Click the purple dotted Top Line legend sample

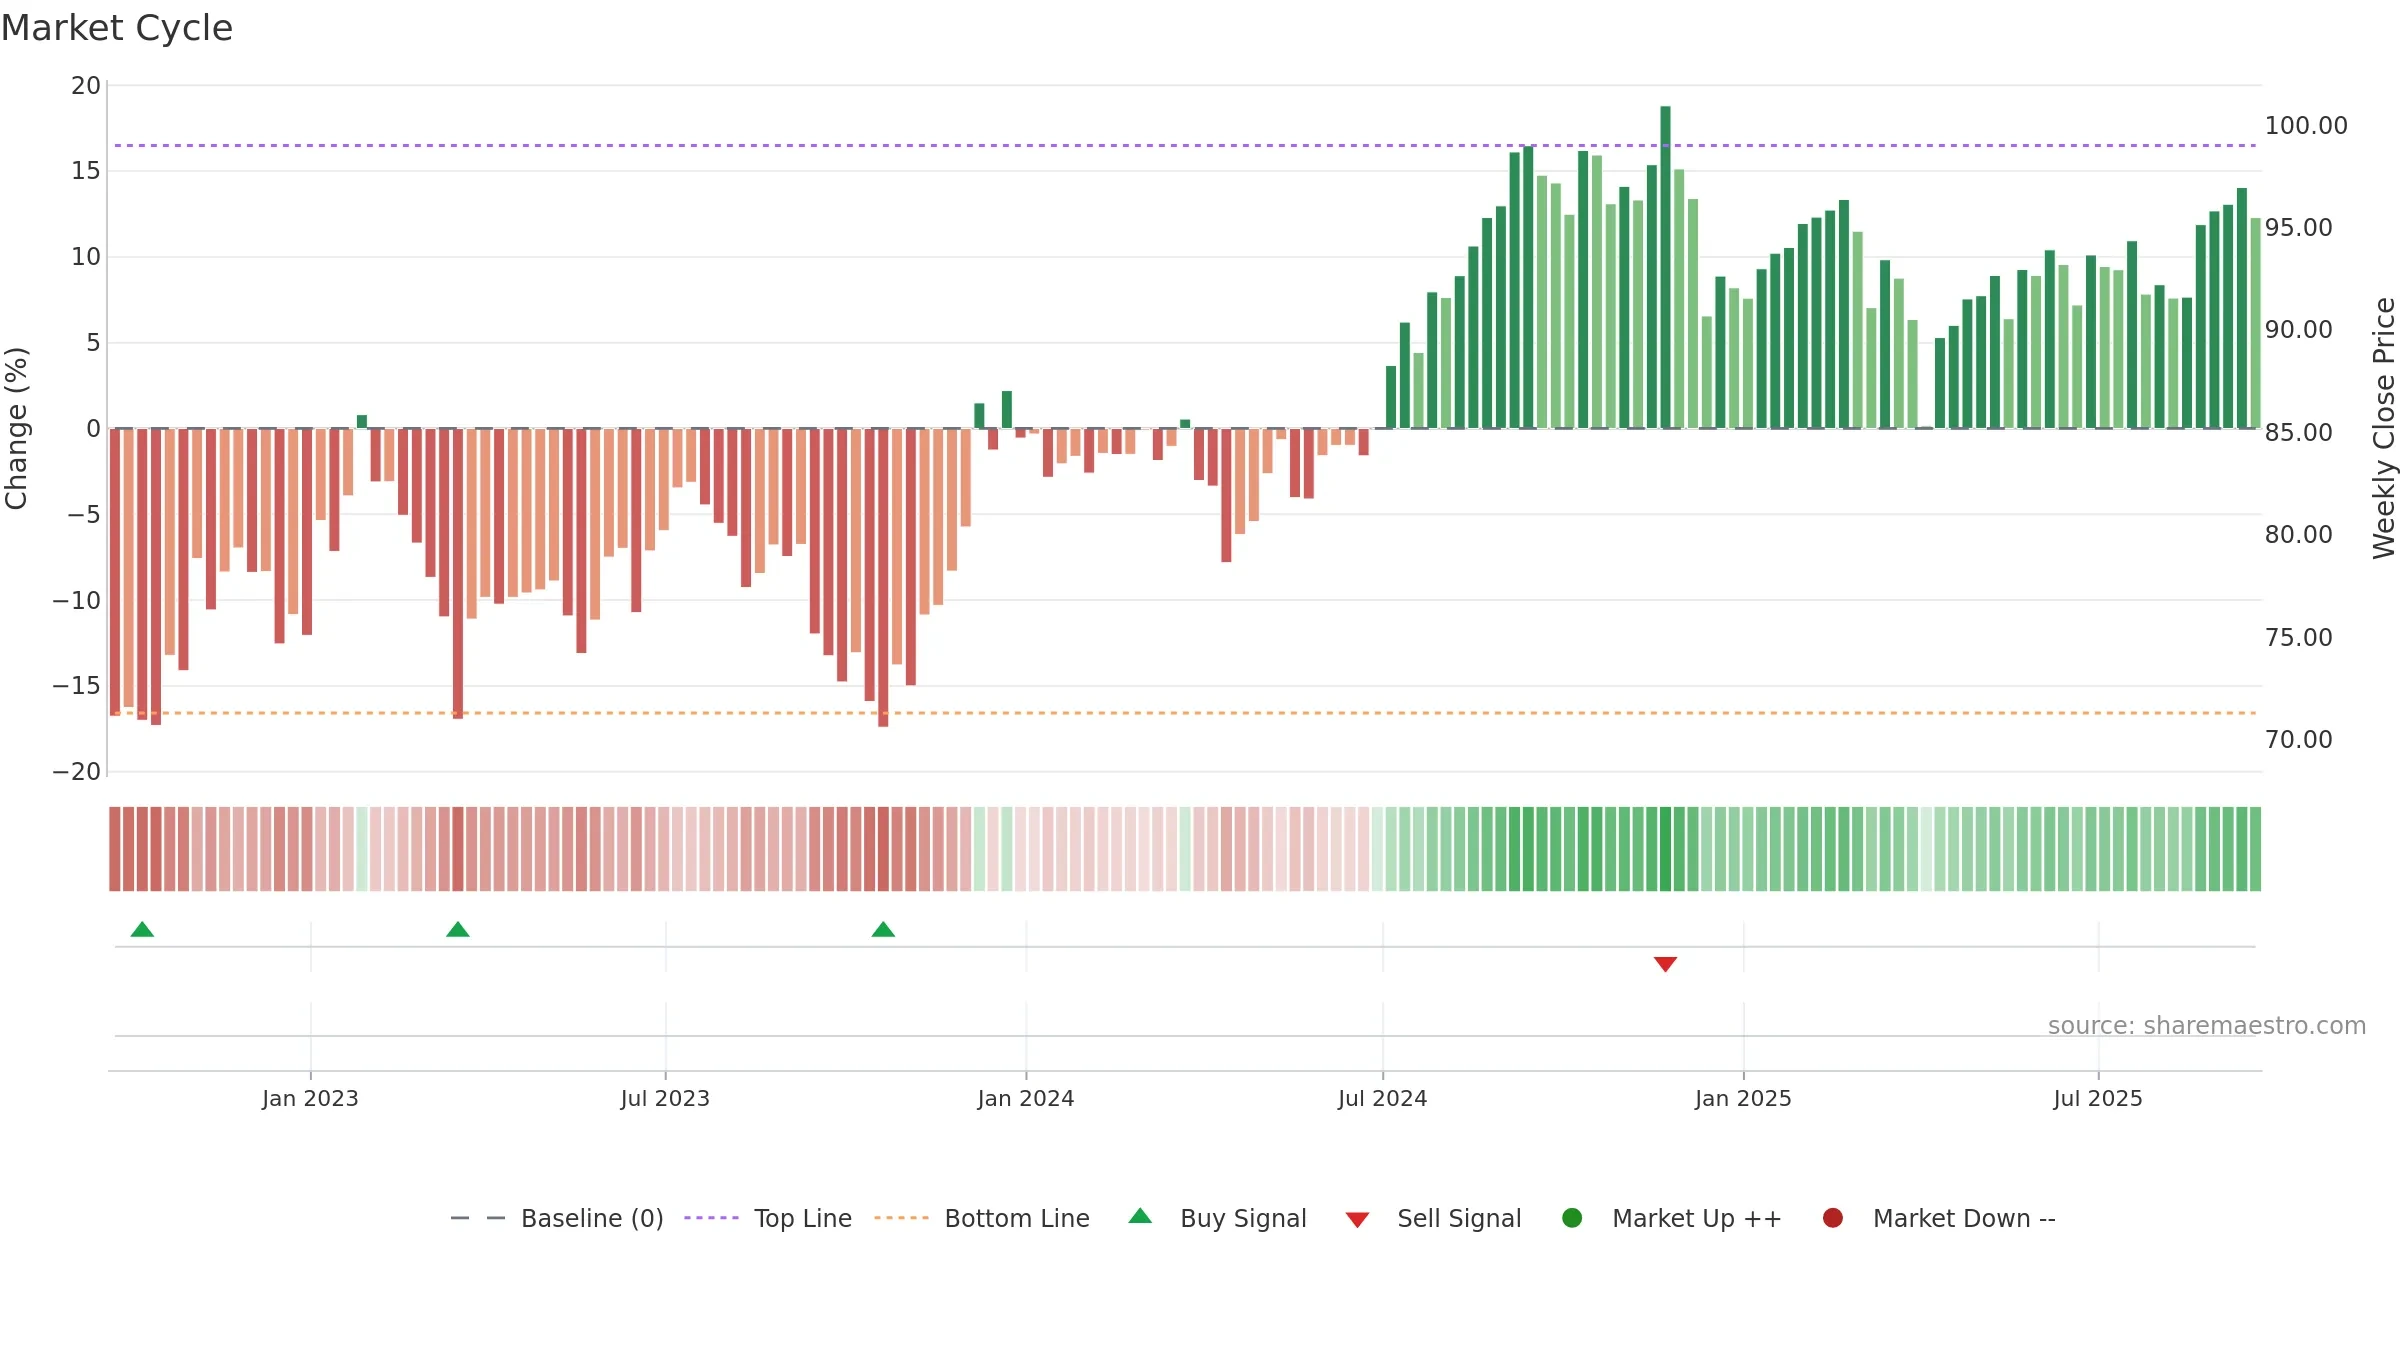click(711, 1218)
